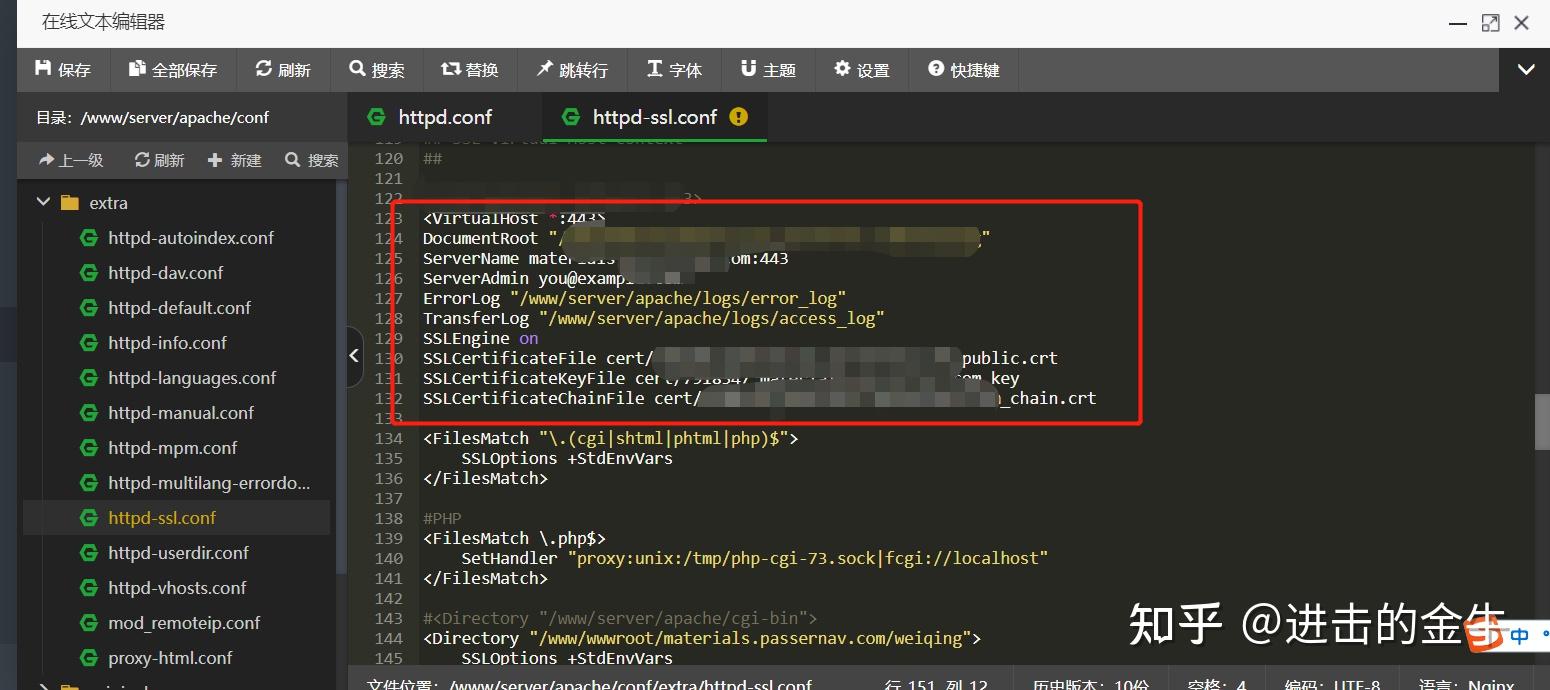Click 新建 to create new file
This screenshot has width=1550, height=690.
tap(234, 159)
